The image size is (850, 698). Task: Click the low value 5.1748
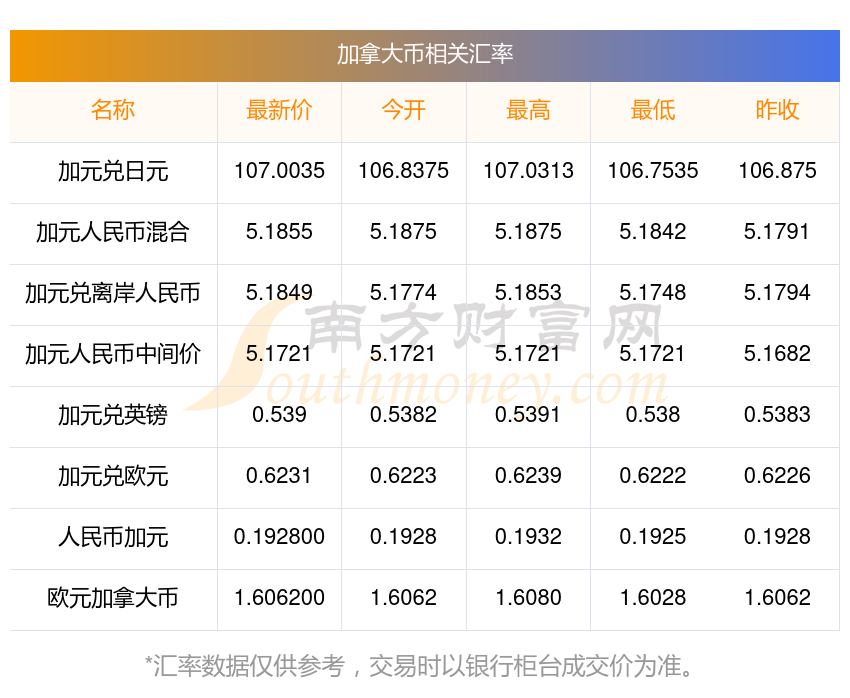coord(653,293)
